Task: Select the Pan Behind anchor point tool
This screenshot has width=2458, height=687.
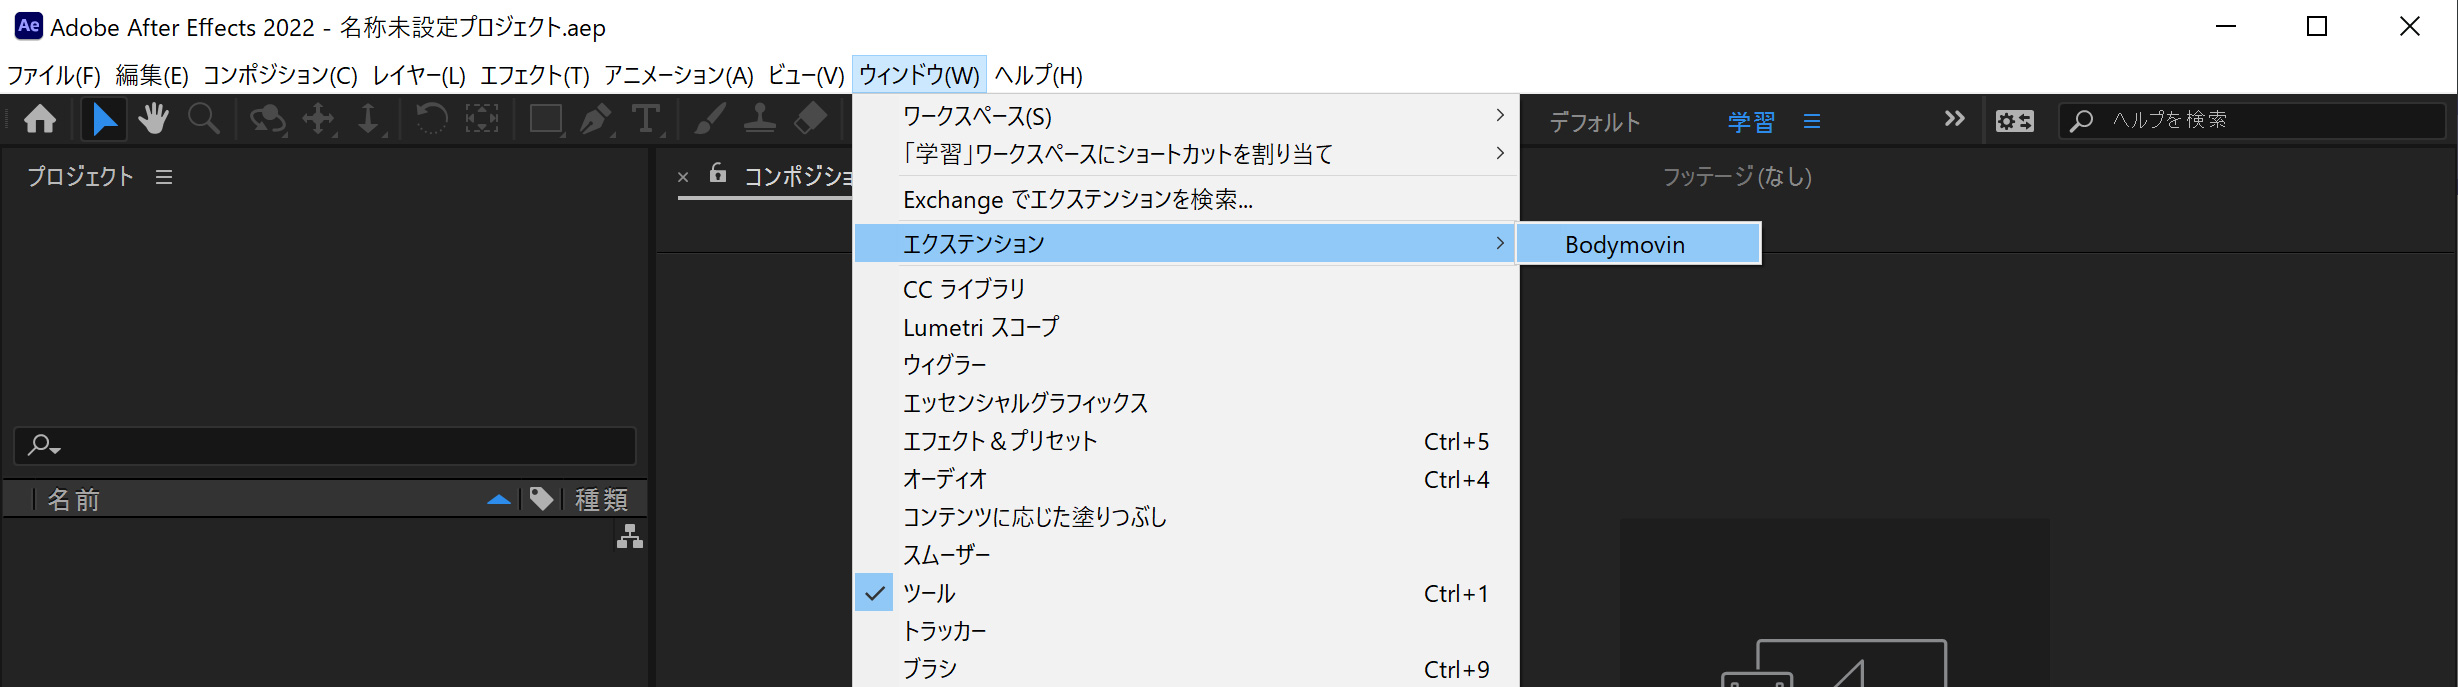Action: pos(482,120)
